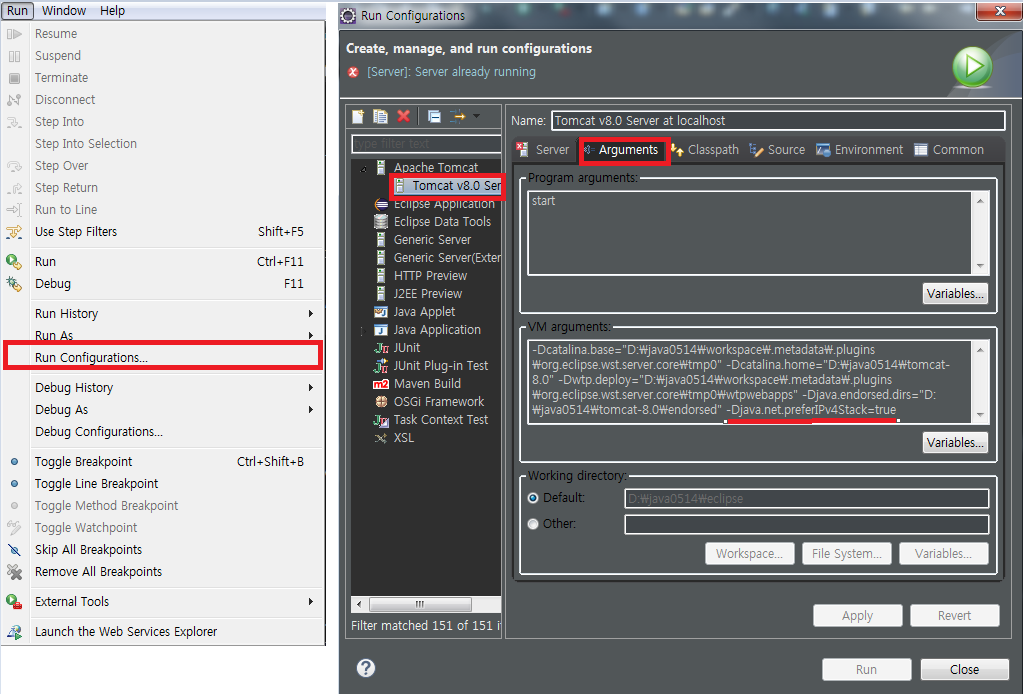Click Variables... button under VM arguments
The width and height of the screenshot is (1023, 694).
[x=954, y=442]
